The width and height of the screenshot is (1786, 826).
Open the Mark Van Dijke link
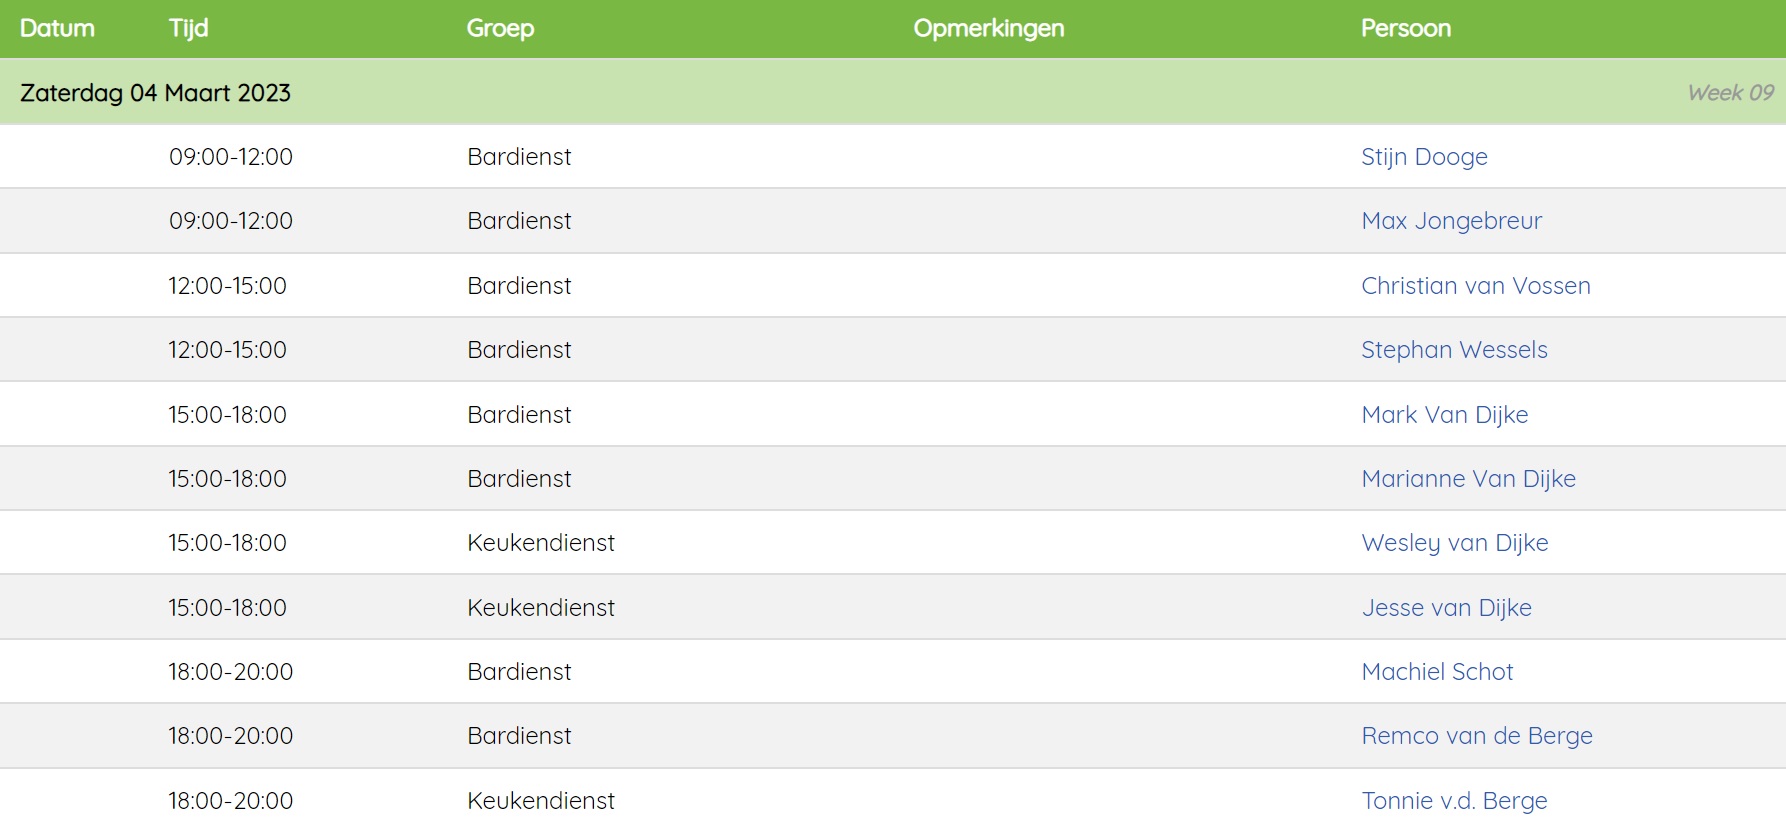pos(1444,415)
